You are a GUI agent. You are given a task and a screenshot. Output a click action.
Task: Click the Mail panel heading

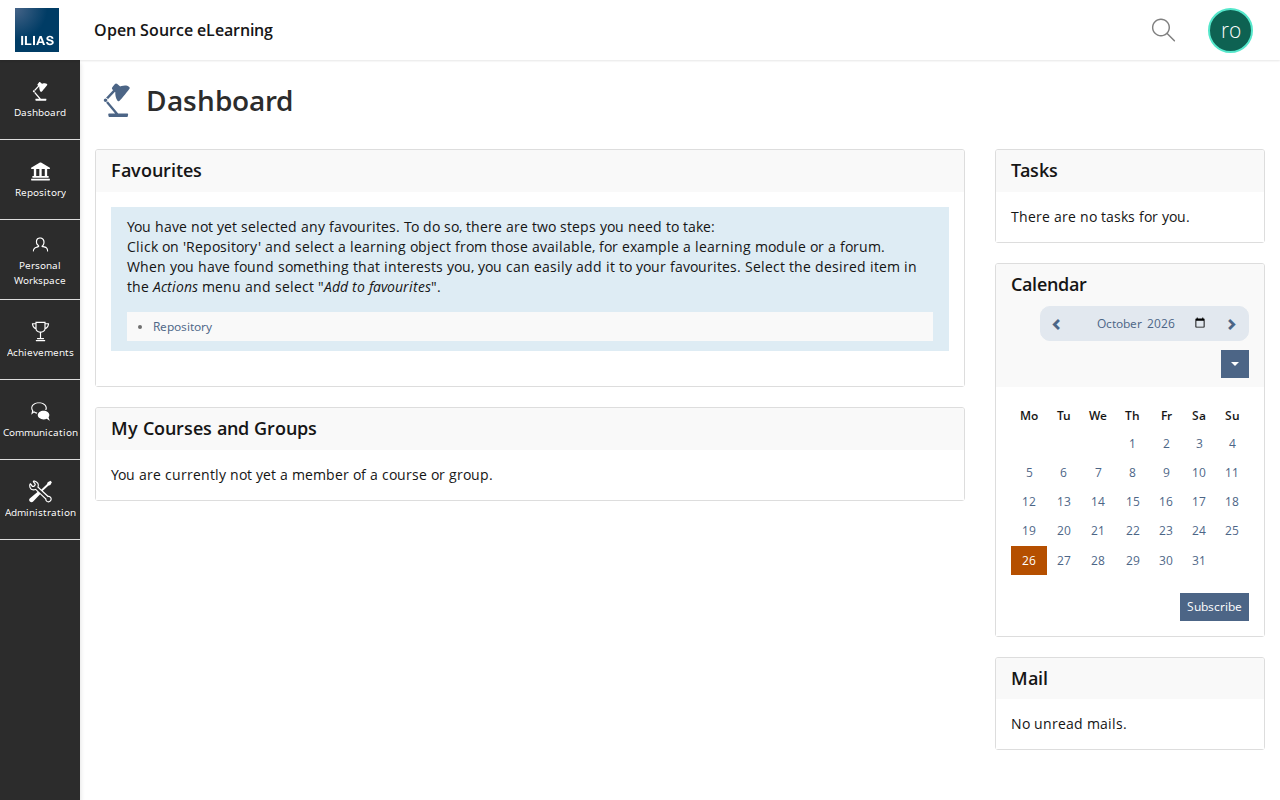pos(1029,679)
